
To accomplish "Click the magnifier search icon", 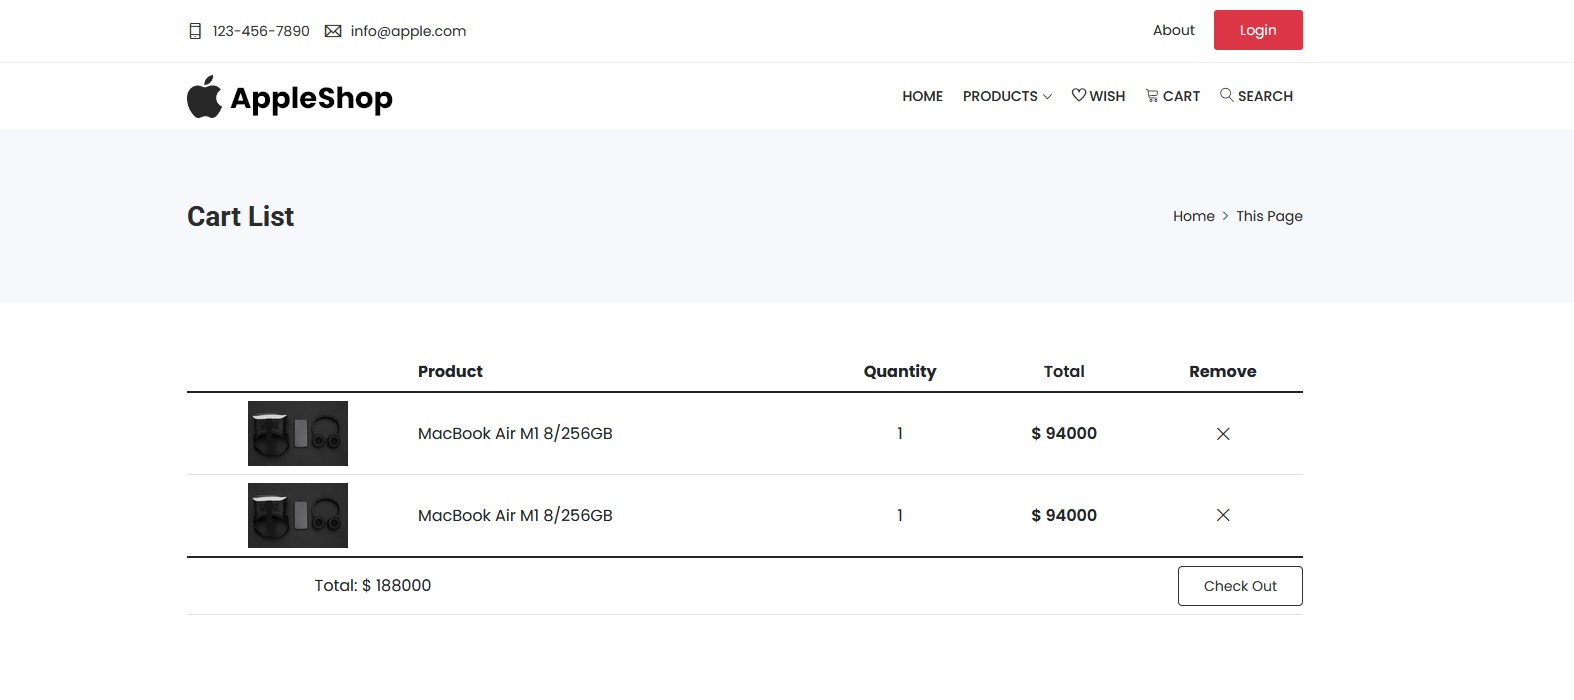I will coord(1226,95).
